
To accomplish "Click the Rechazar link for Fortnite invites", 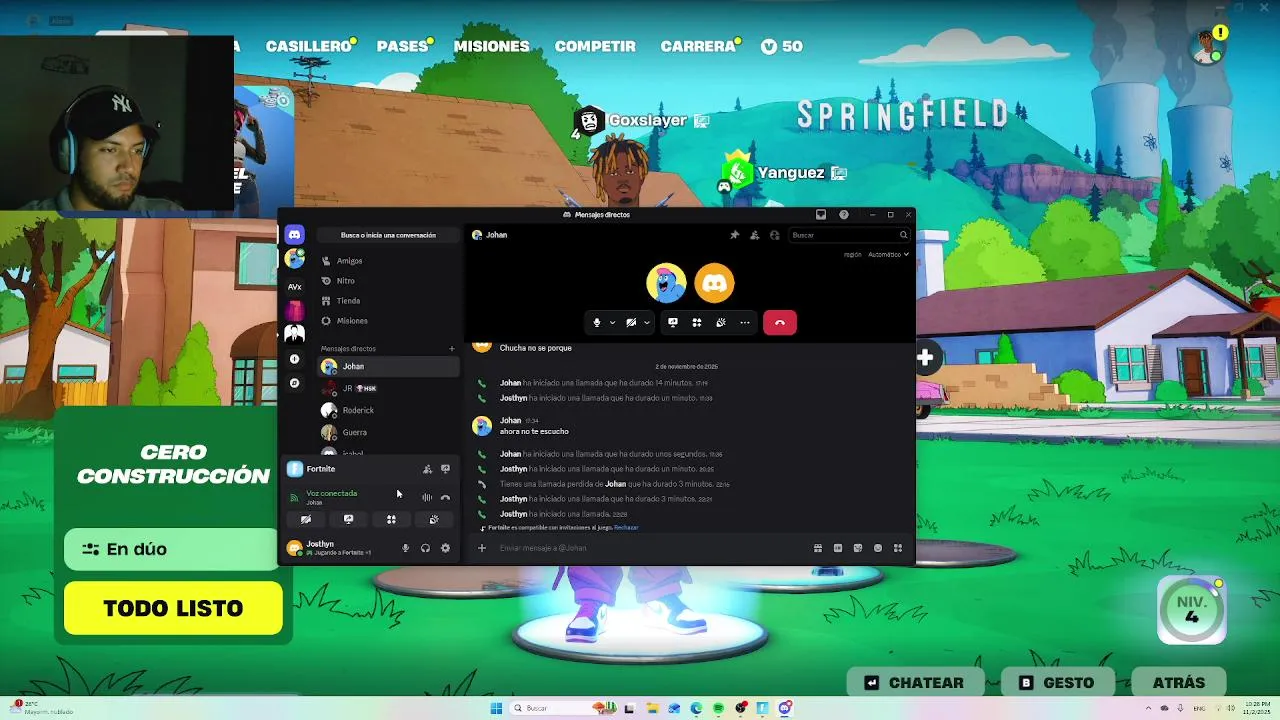I will 626,528.
